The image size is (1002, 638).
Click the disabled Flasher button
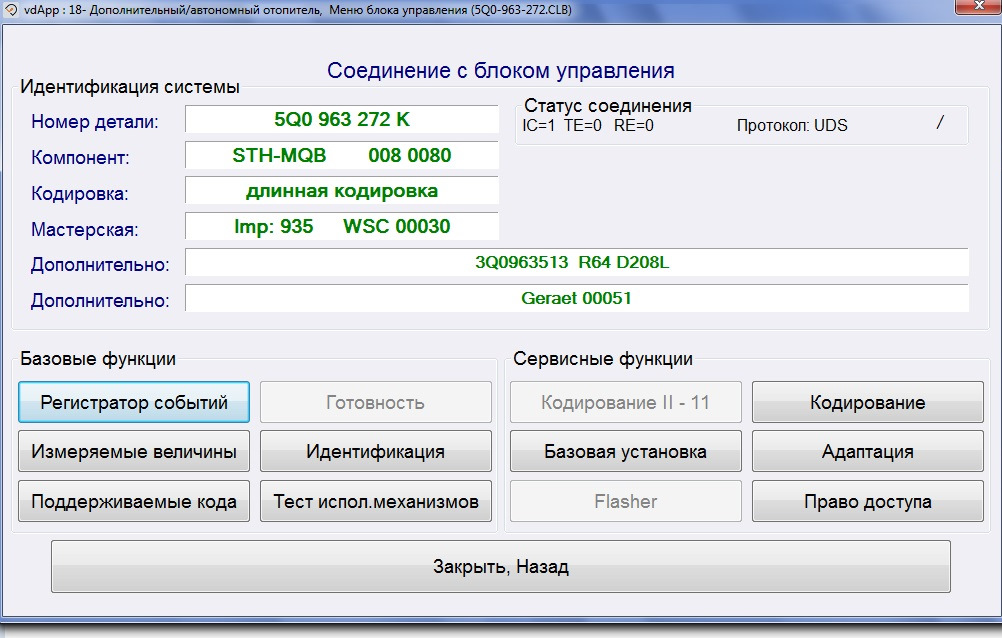(626, 501)
